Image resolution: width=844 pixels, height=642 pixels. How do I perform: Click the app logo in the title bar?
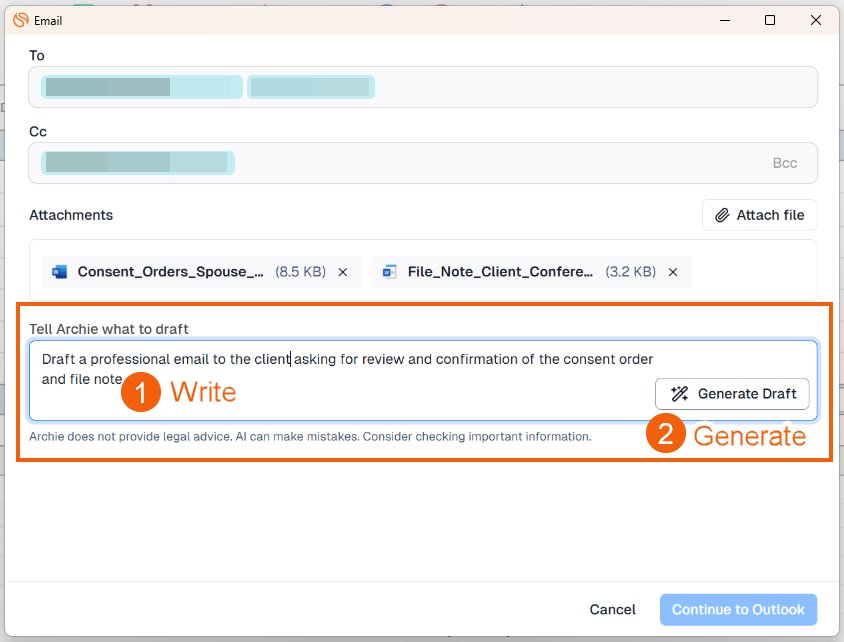21,20
